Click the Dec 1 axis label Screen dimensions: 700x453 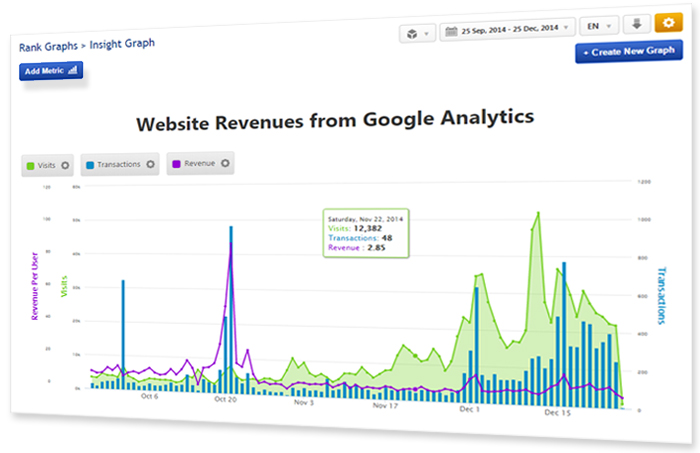pos(469,409)
